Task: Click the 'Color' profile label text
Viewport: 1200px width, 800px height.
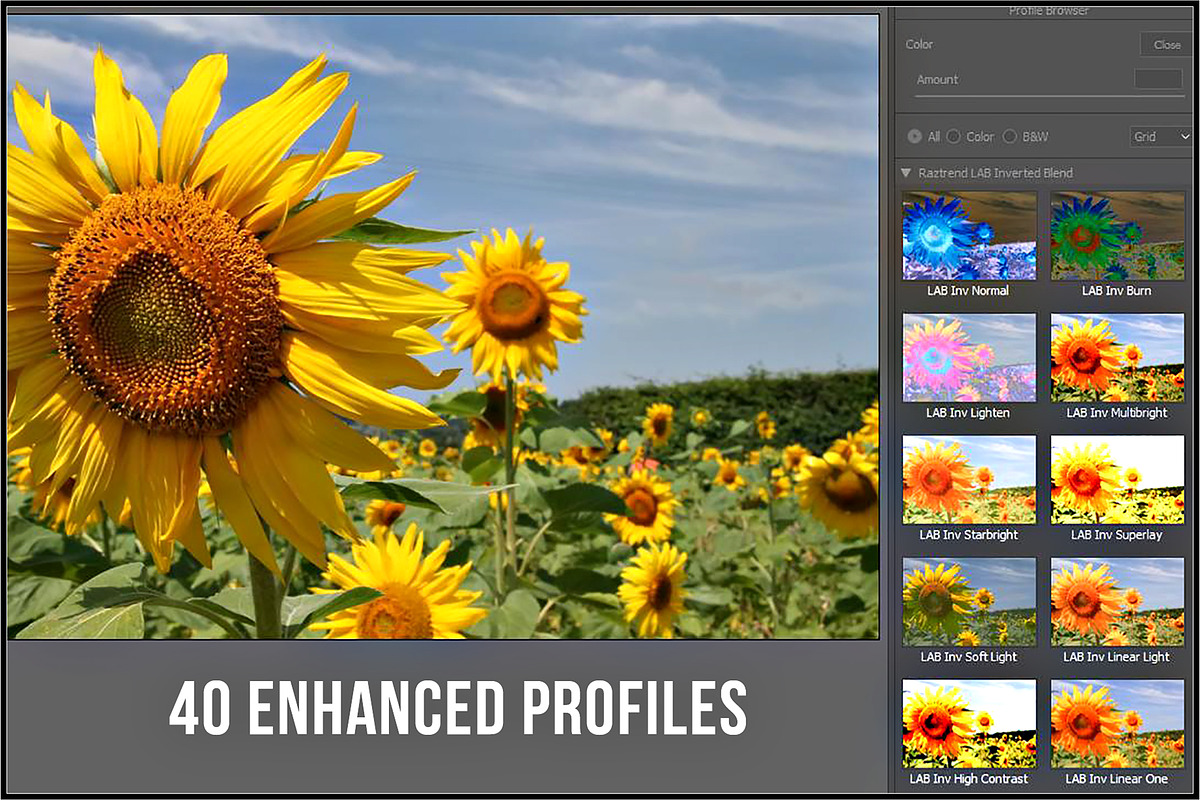Action: click(919, 44)
